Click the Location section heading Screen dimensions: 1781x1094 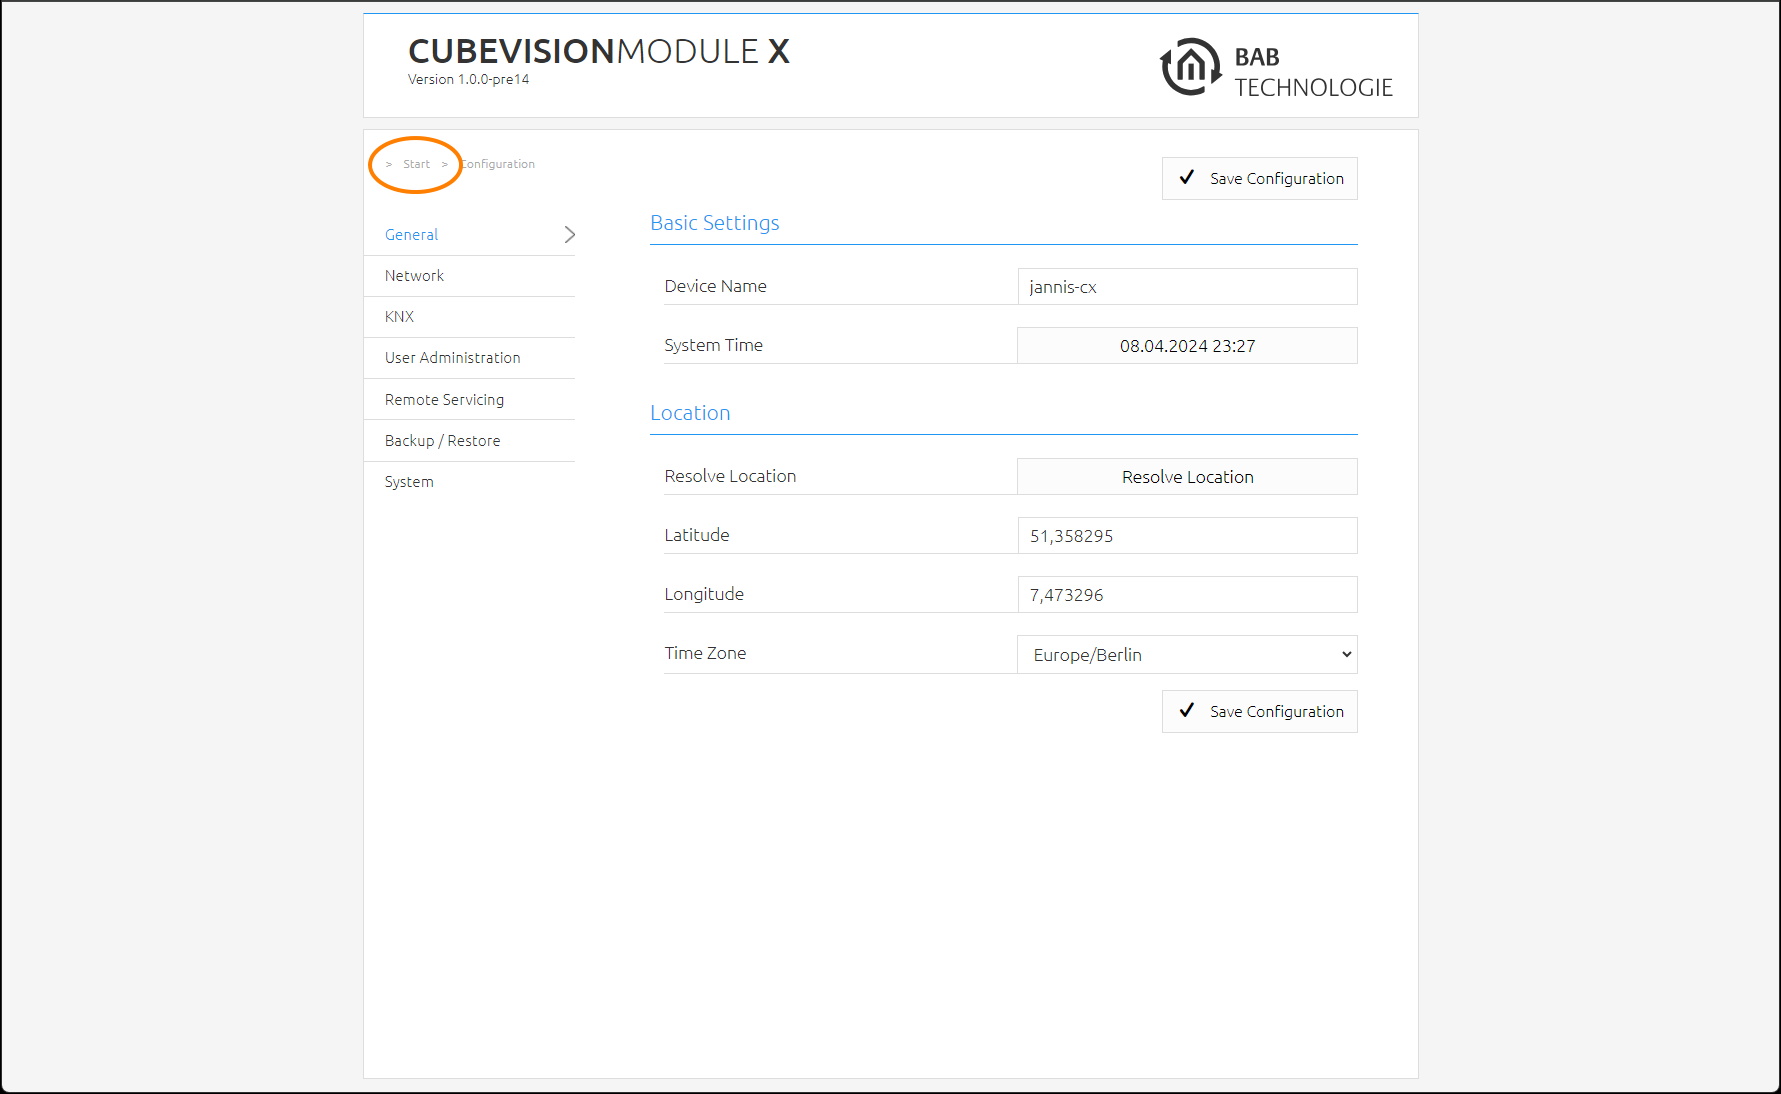point(690,413)
